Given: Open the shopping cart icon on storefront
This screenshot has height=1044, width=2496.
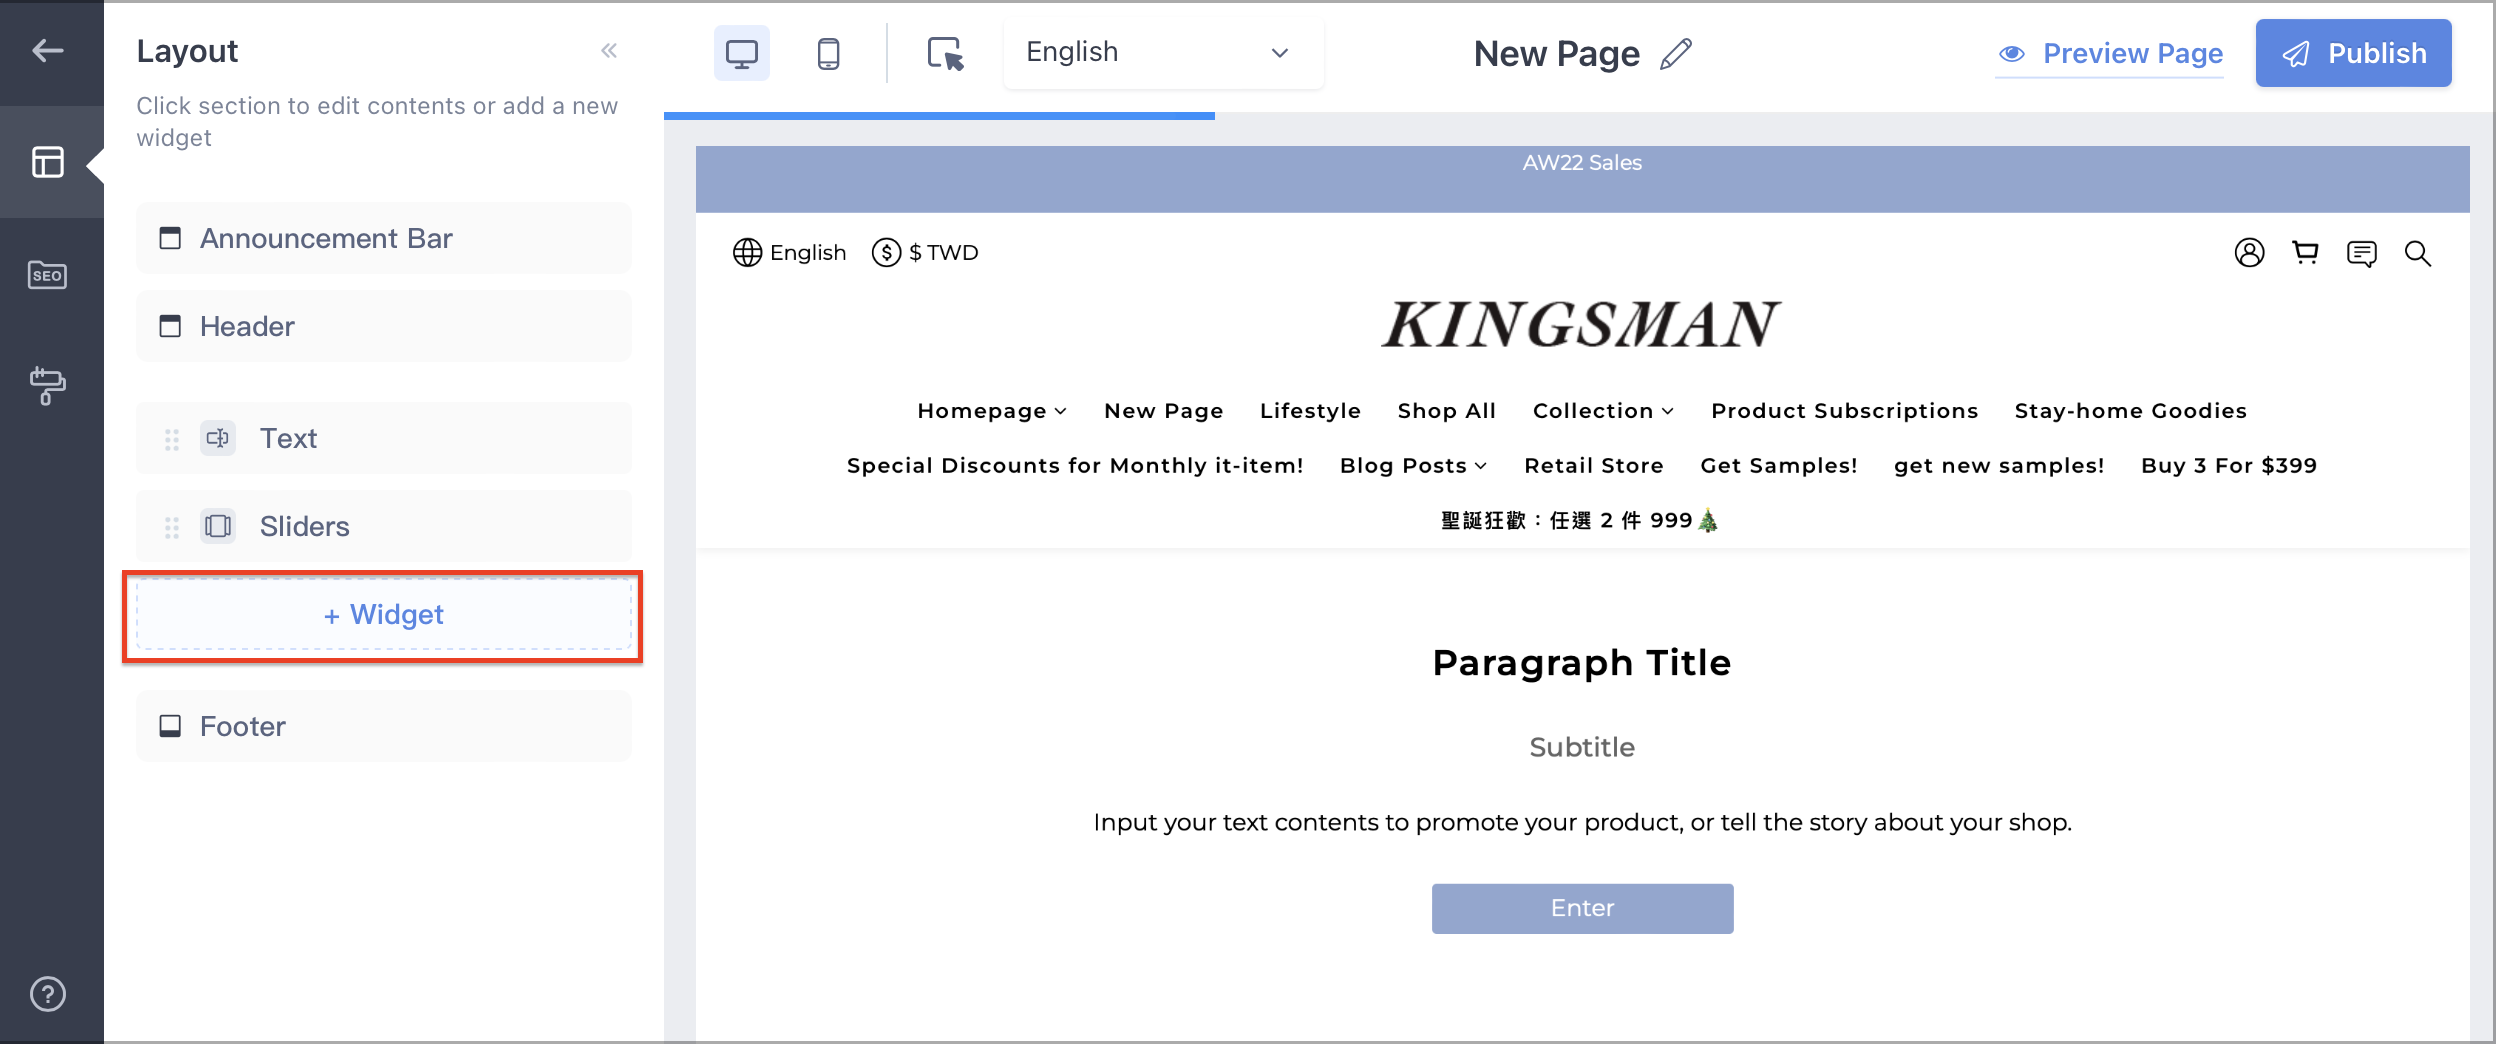Looking at the screenshot, I should tap(2305, 252).
